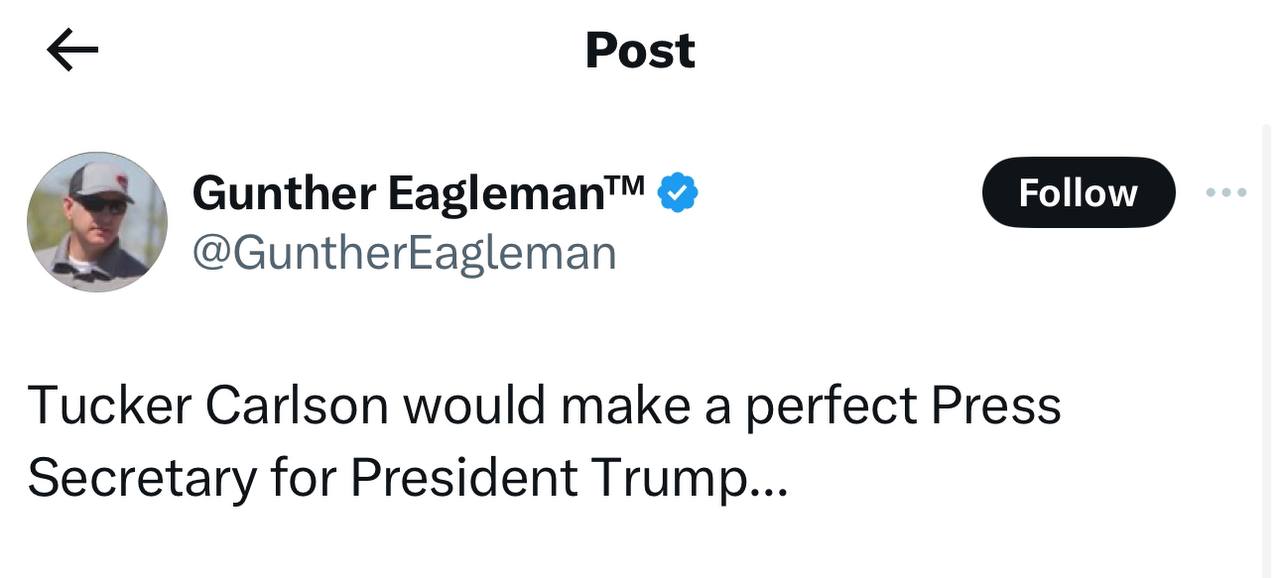The image size is (1280, 578).
Task: Click the cap in the avatar photo
Action: [100, 180]
